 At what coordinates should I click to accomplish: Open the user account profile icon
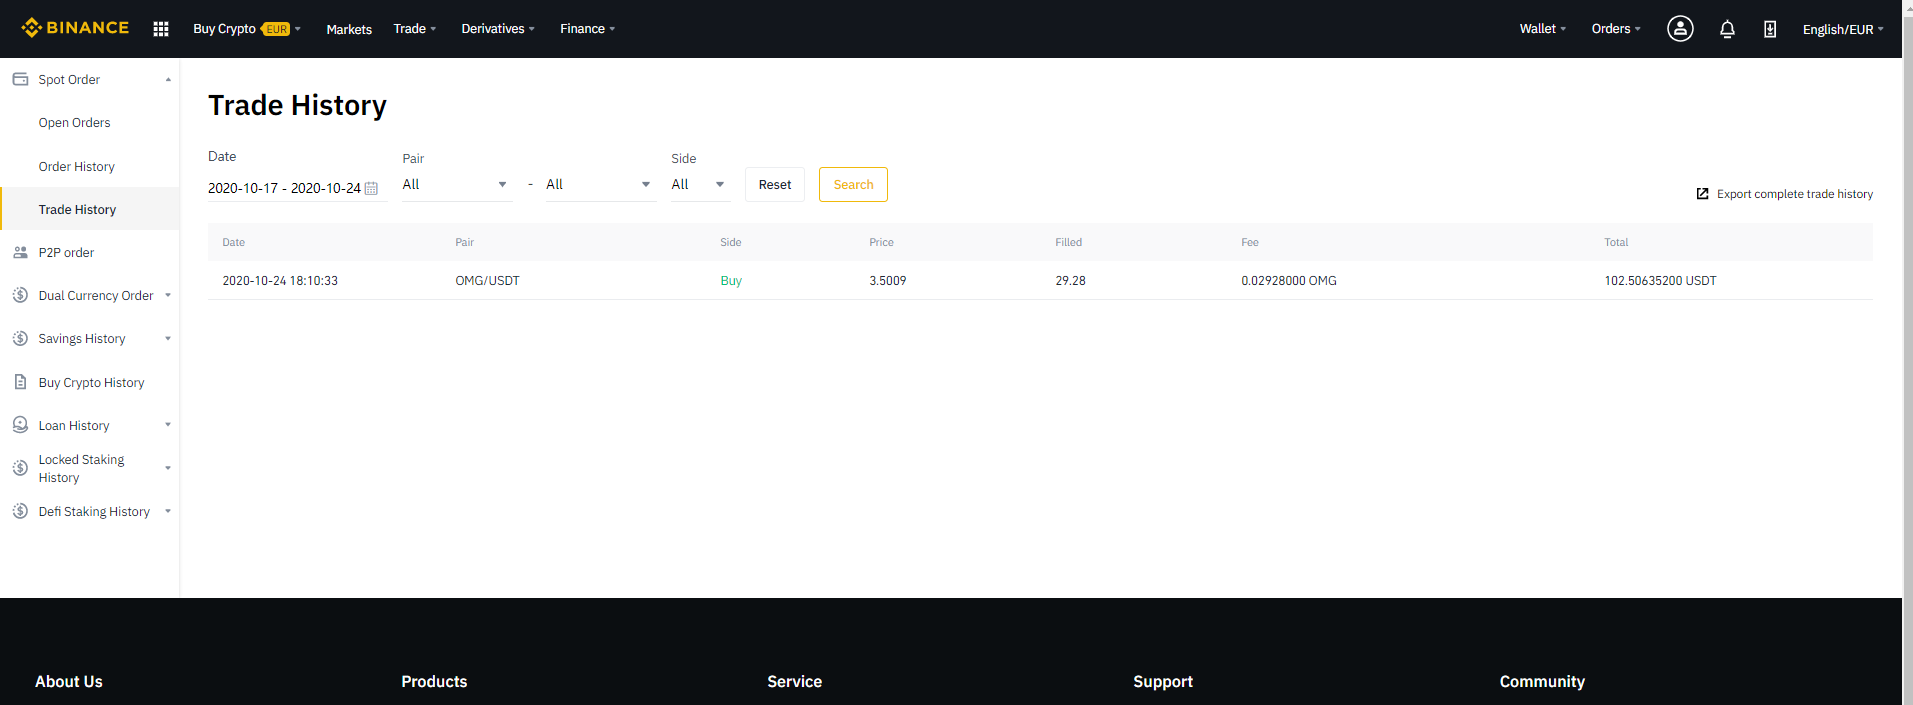[1680, 29]
